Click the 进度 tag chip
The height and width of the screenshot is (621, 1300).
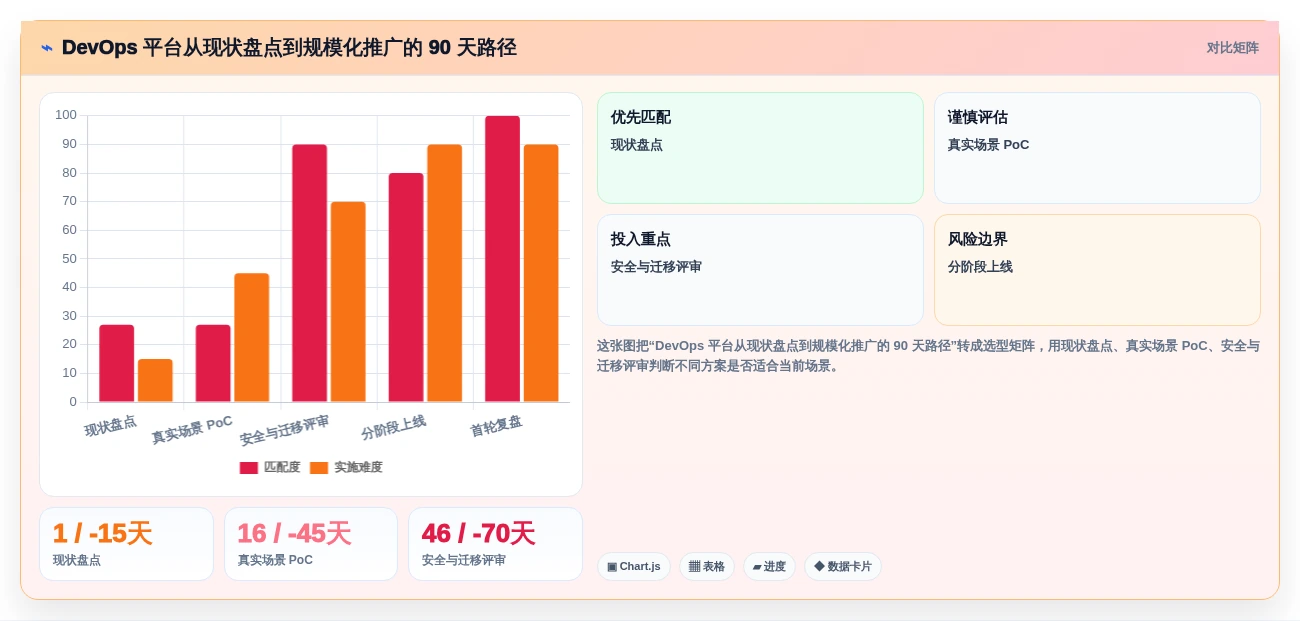(769, 567)
